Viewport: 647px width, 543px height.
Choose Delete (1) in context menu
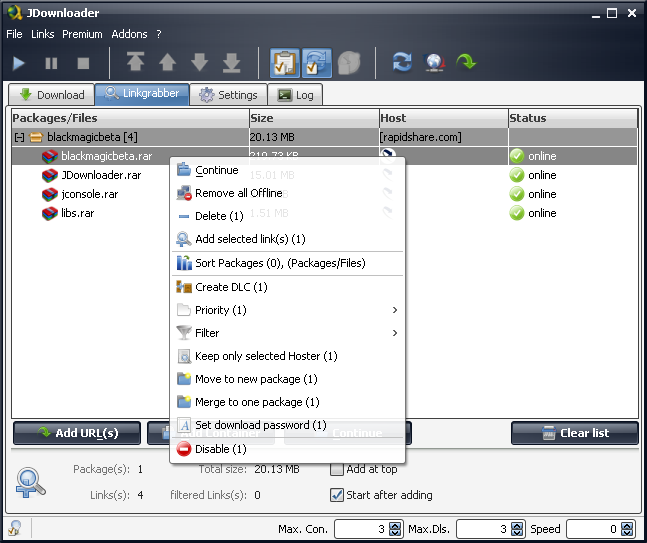click(x=288, y=216)
